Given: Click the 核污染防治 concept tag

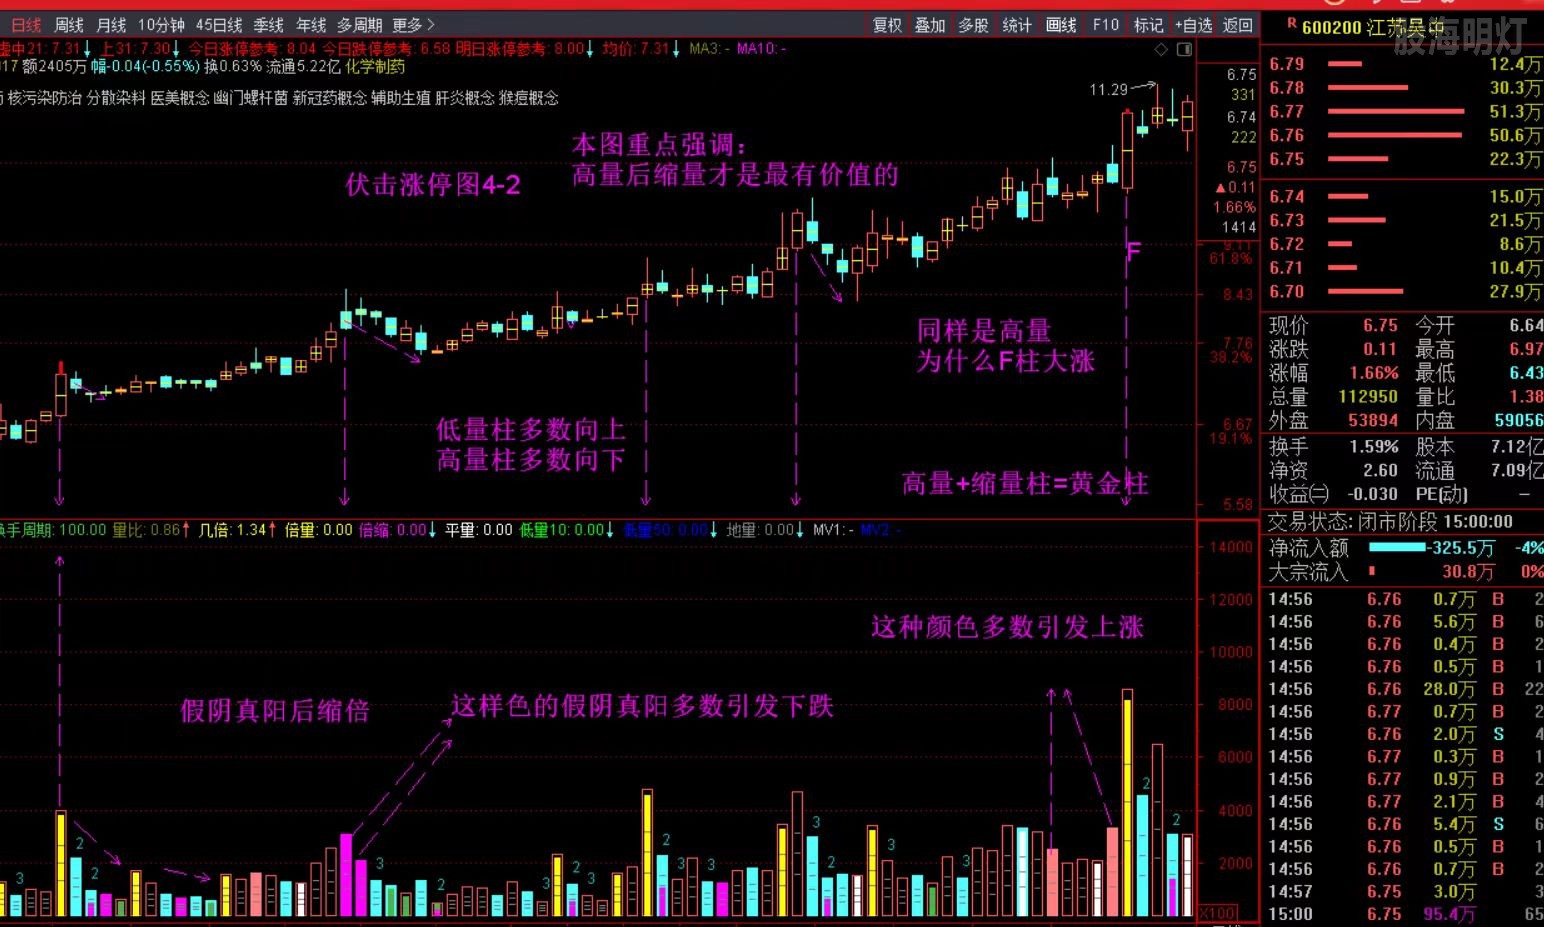Looking at the screenshot, I should 45,98.
